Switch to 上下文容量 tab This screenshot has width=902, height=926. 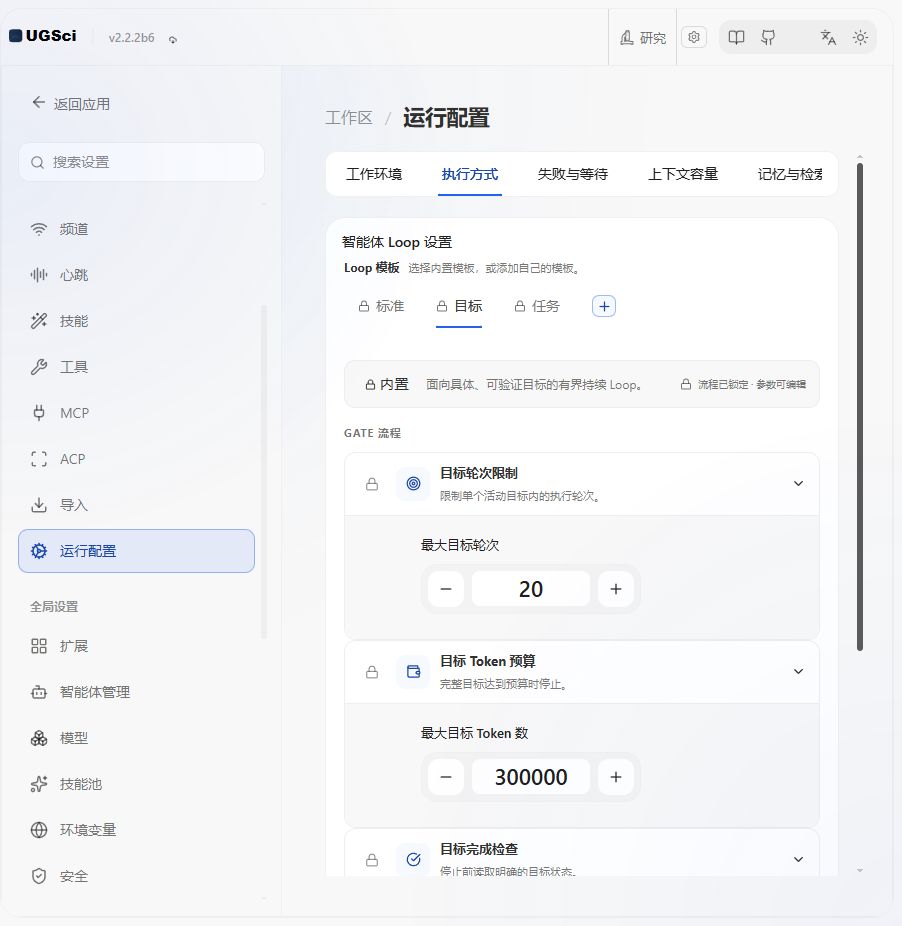coord(683,174)
